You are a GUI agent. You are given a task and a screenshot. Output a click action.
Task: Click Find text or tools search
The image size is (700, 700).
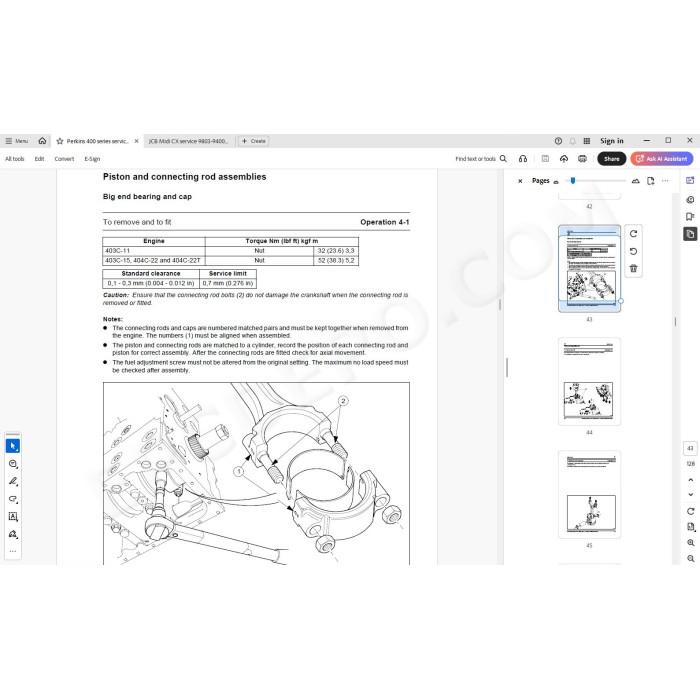[481, 159]
